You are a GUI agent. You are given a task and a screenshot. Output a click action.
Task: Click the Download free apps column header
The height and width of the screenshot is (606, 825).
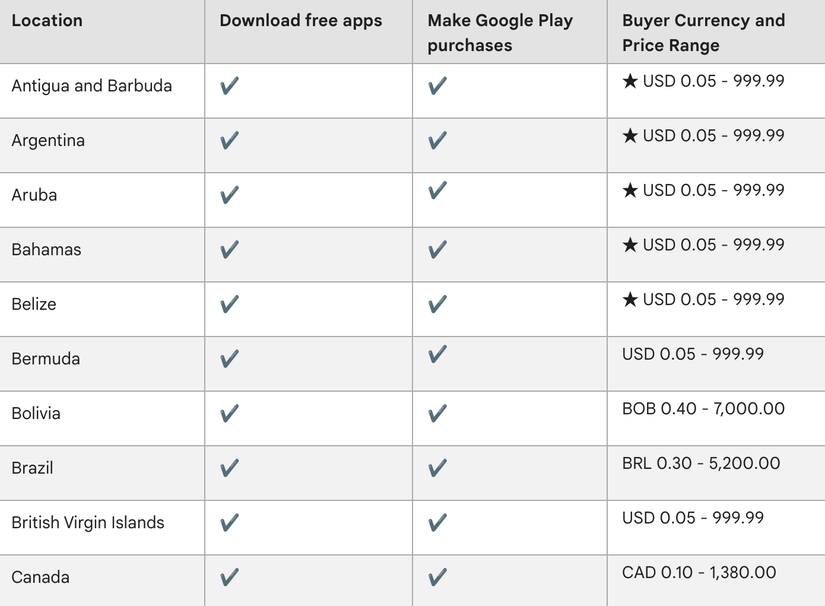tap(301, 21)
